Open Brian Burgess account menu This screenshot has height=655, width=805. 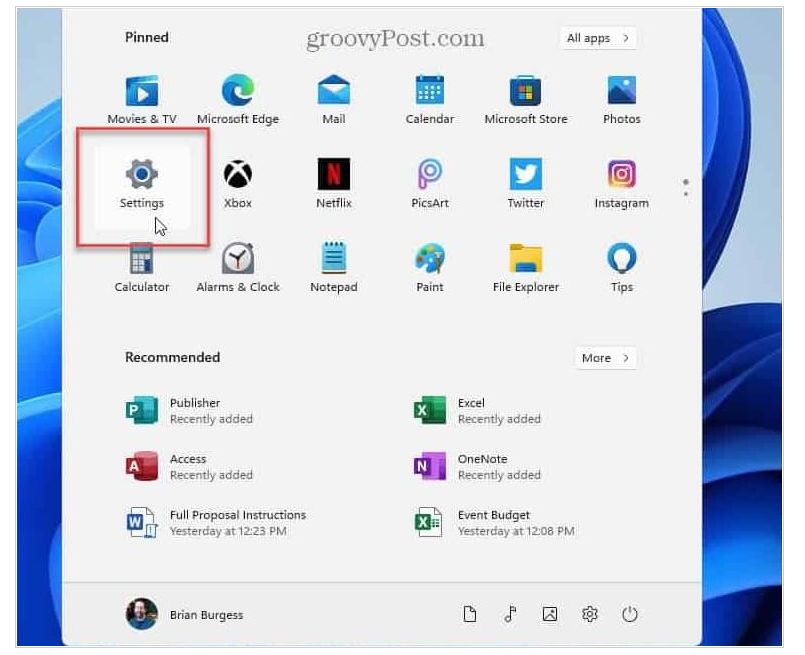(185, 614)
